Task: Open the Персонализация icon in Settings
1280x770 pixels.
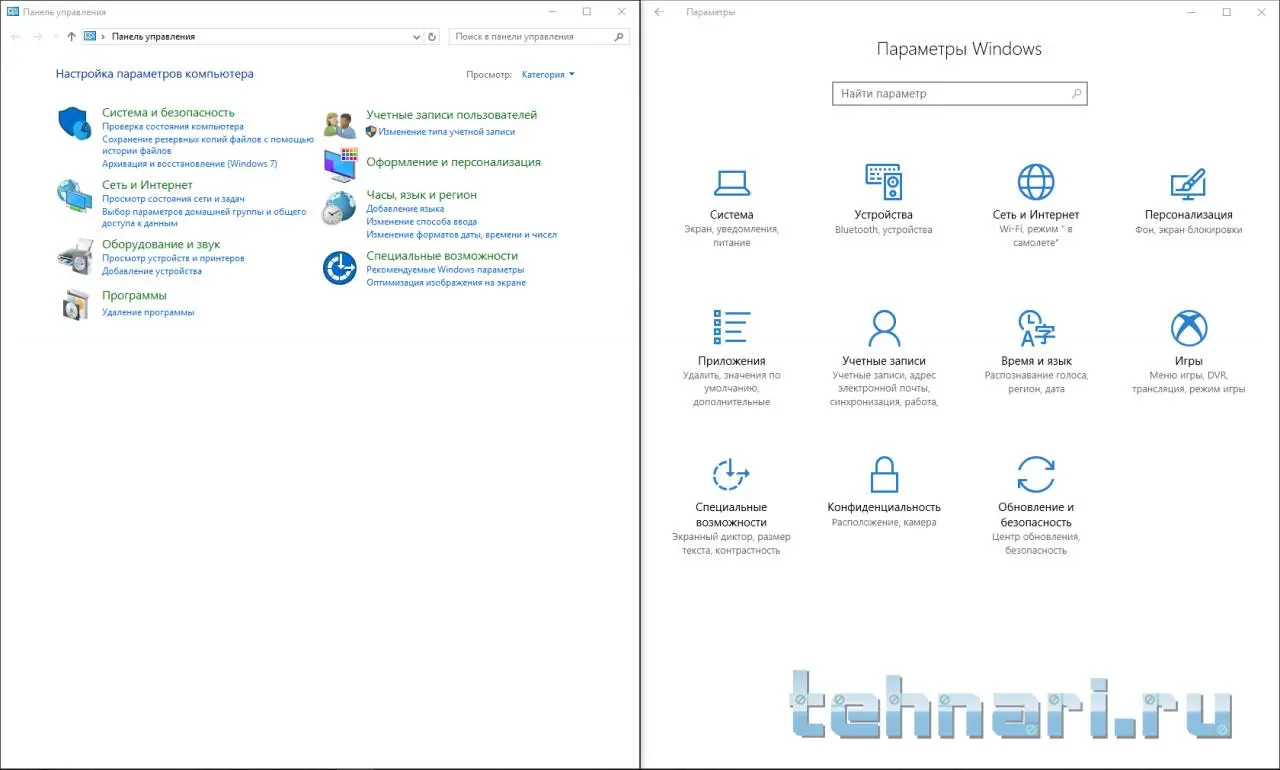Action: [x=1188, y=183]
